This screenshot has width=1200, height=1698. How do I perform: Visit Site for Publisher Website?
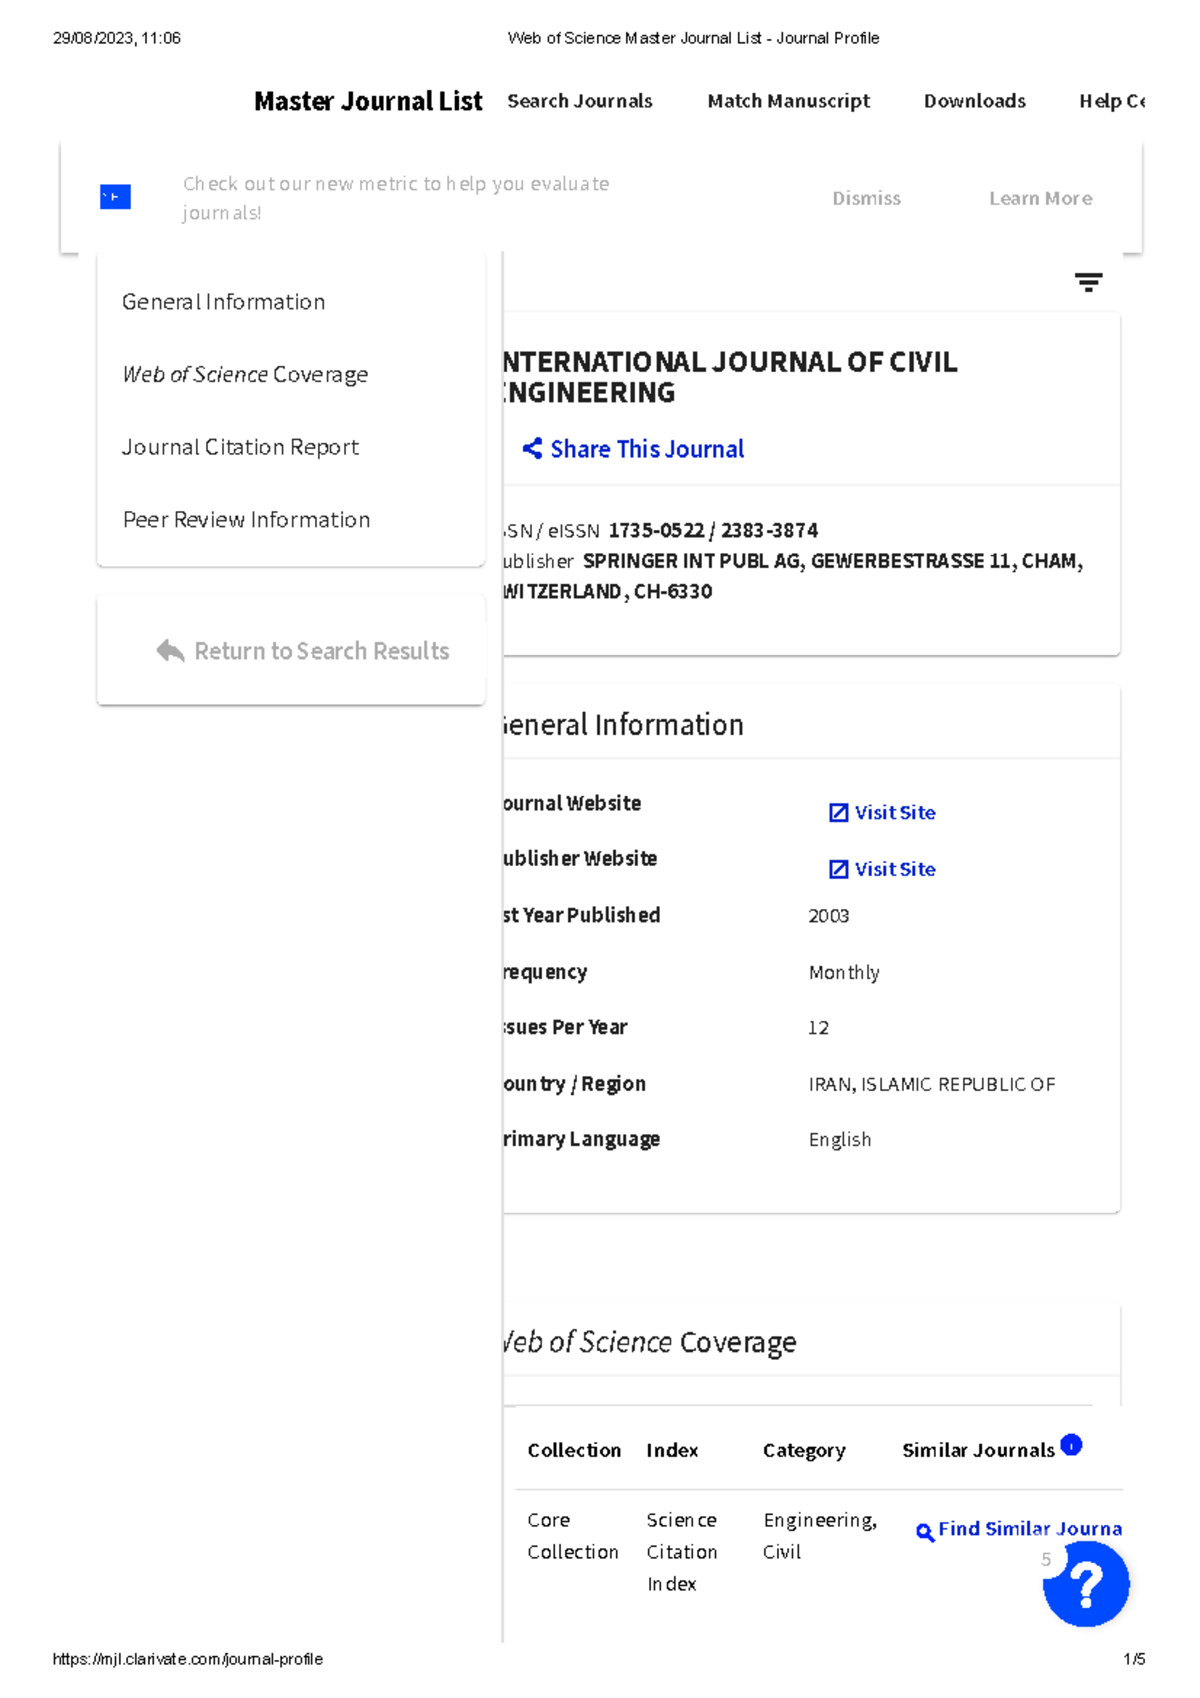[x=895, y=869]
